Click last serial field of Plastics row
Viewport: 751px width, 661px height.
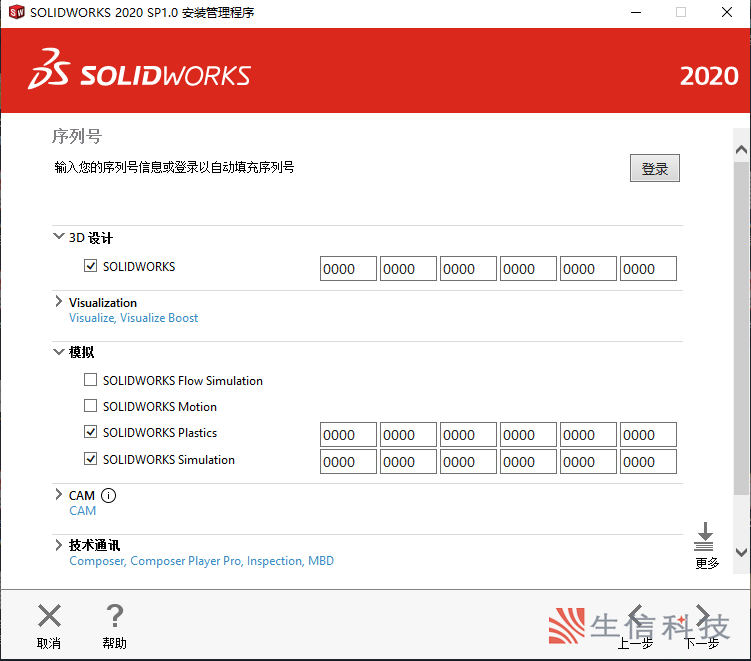(648, 435)
